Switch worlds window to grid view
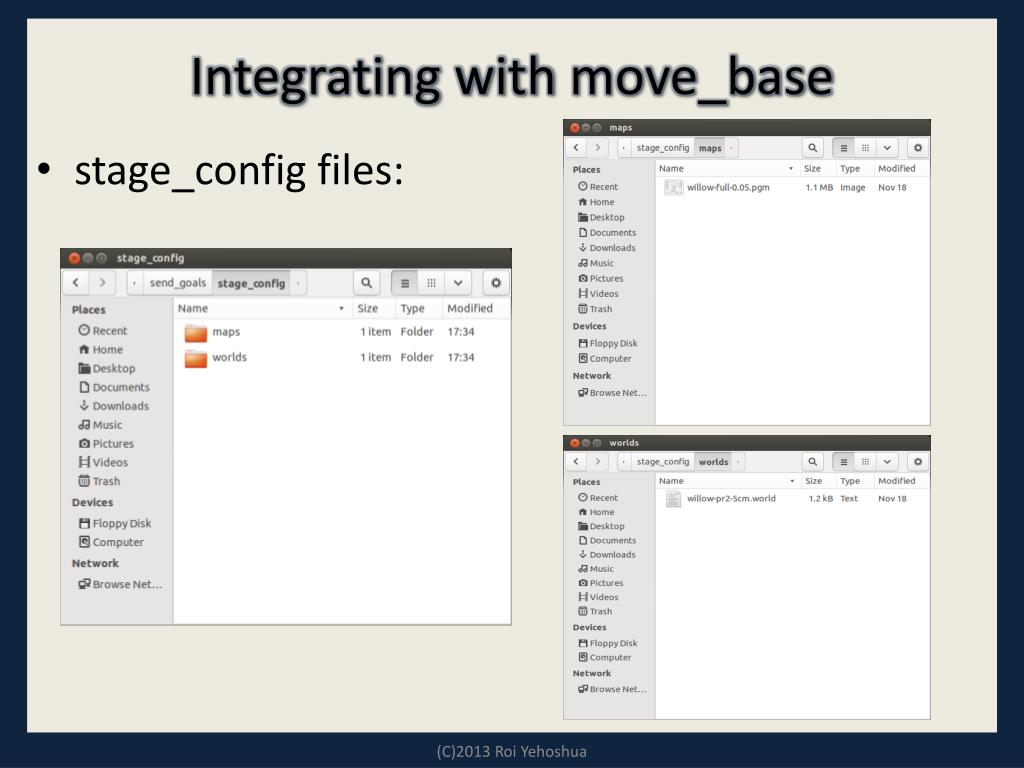1024x768 pixels. 865,462
